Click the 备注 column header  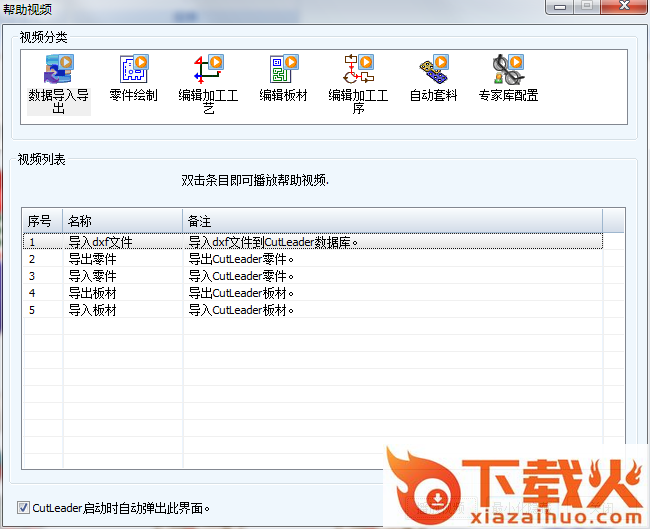(392, 220)
